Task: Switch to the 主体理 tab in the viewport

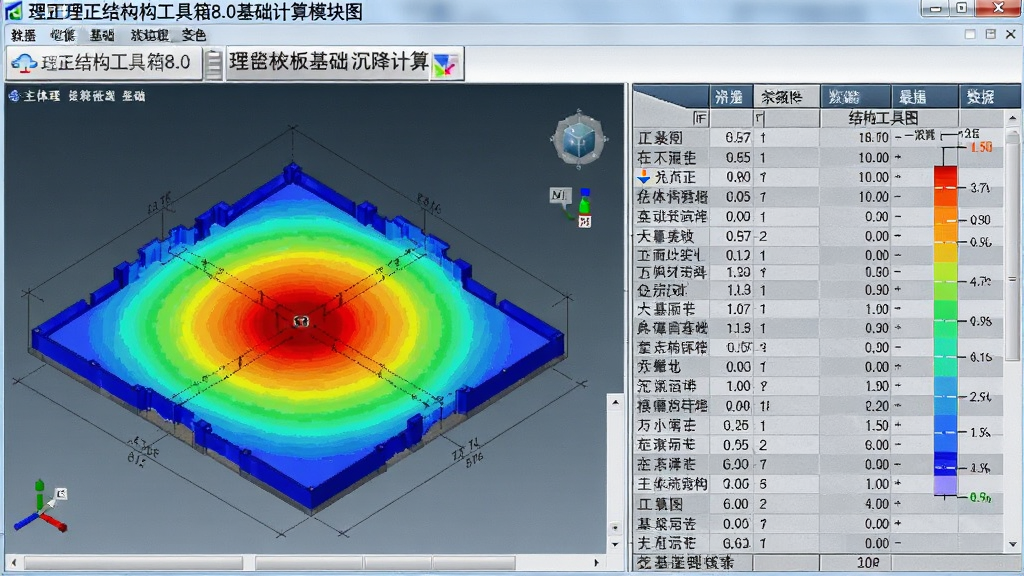Action: click(x=41, y=96)
